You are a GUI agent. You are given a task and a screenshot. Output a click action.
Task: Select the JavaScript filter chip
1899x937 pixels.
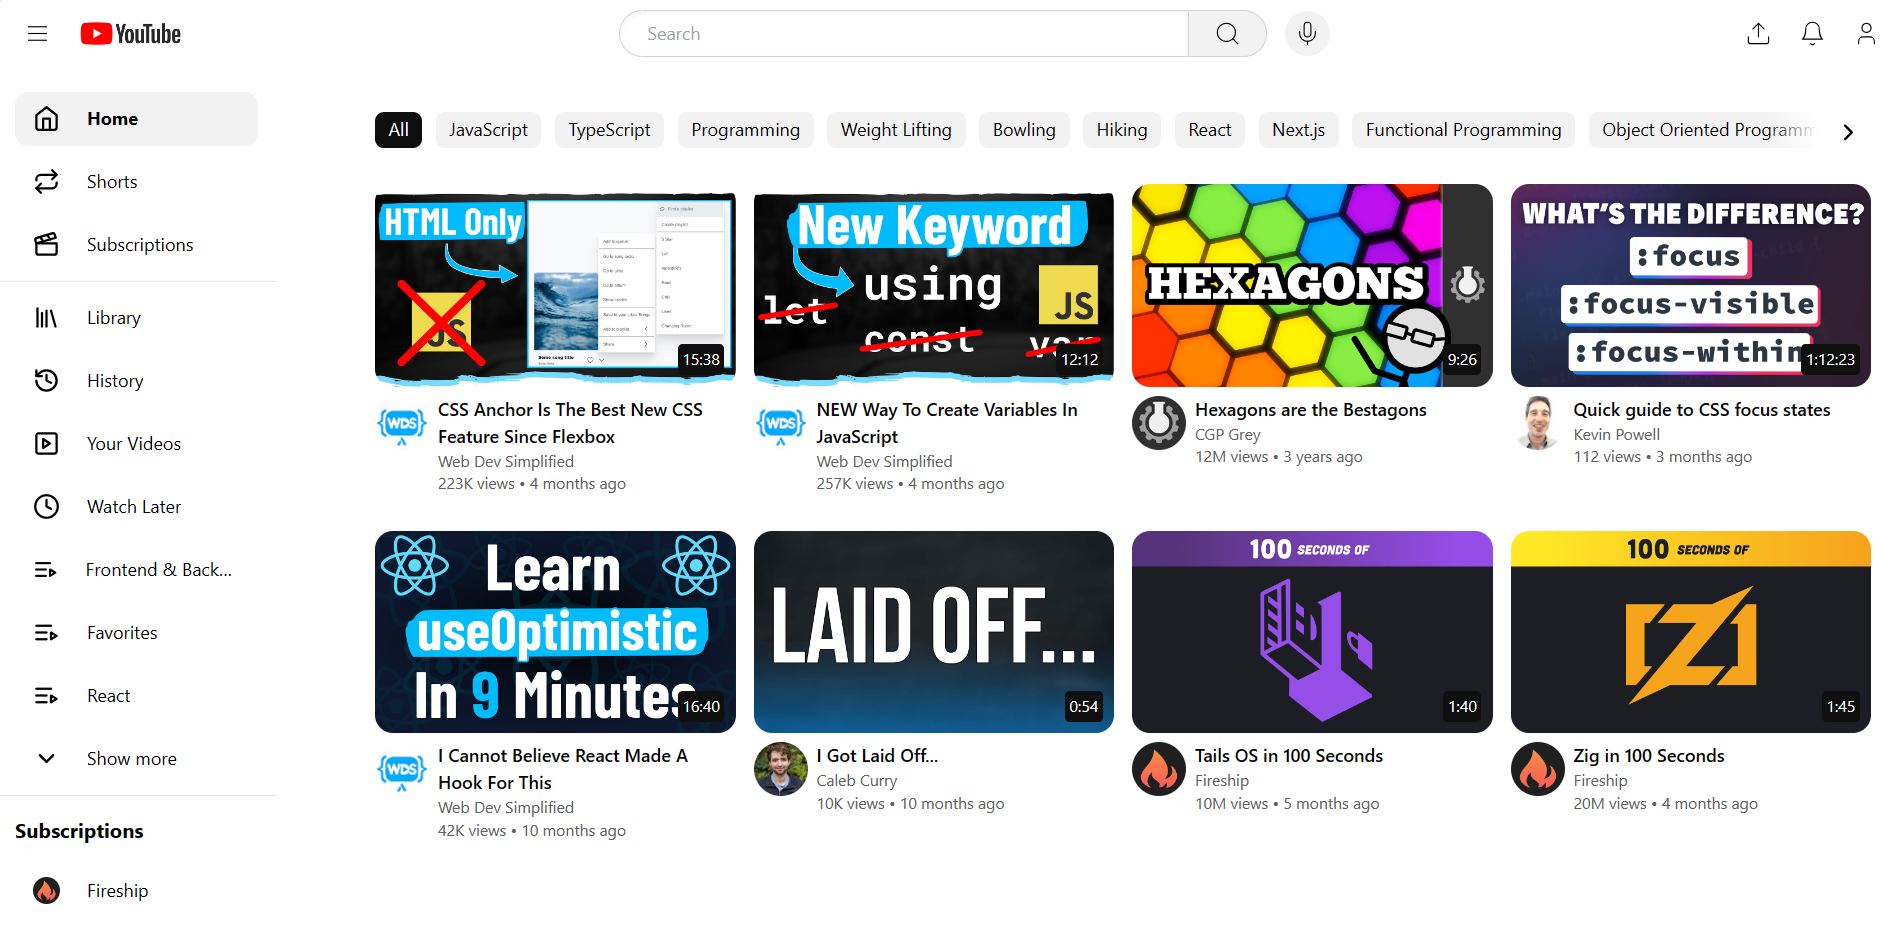pos(488,130)
